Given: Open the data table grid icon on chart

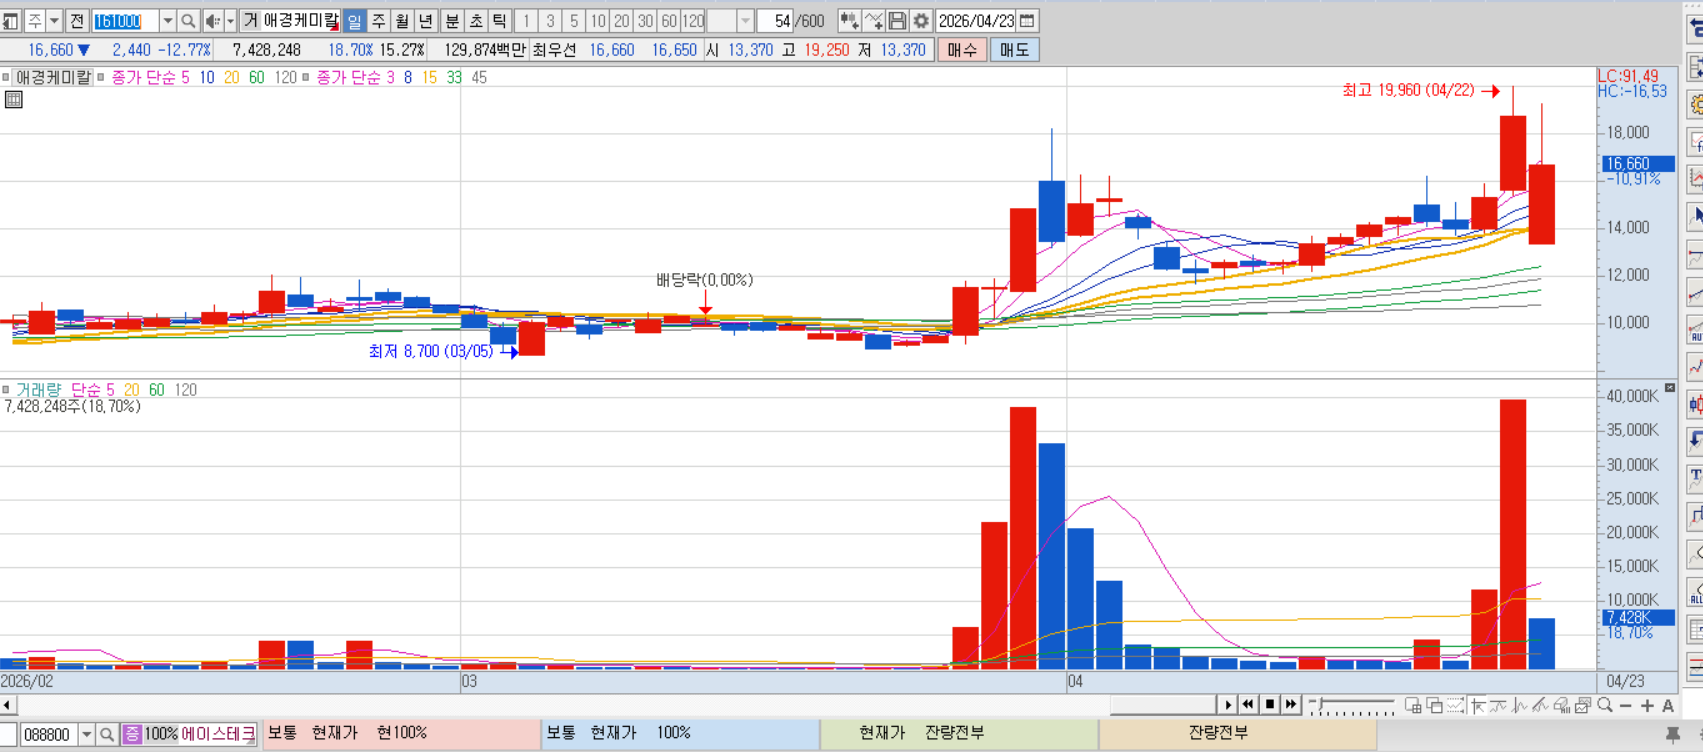Looking at the screenshot, I should [x=14, y=99].
